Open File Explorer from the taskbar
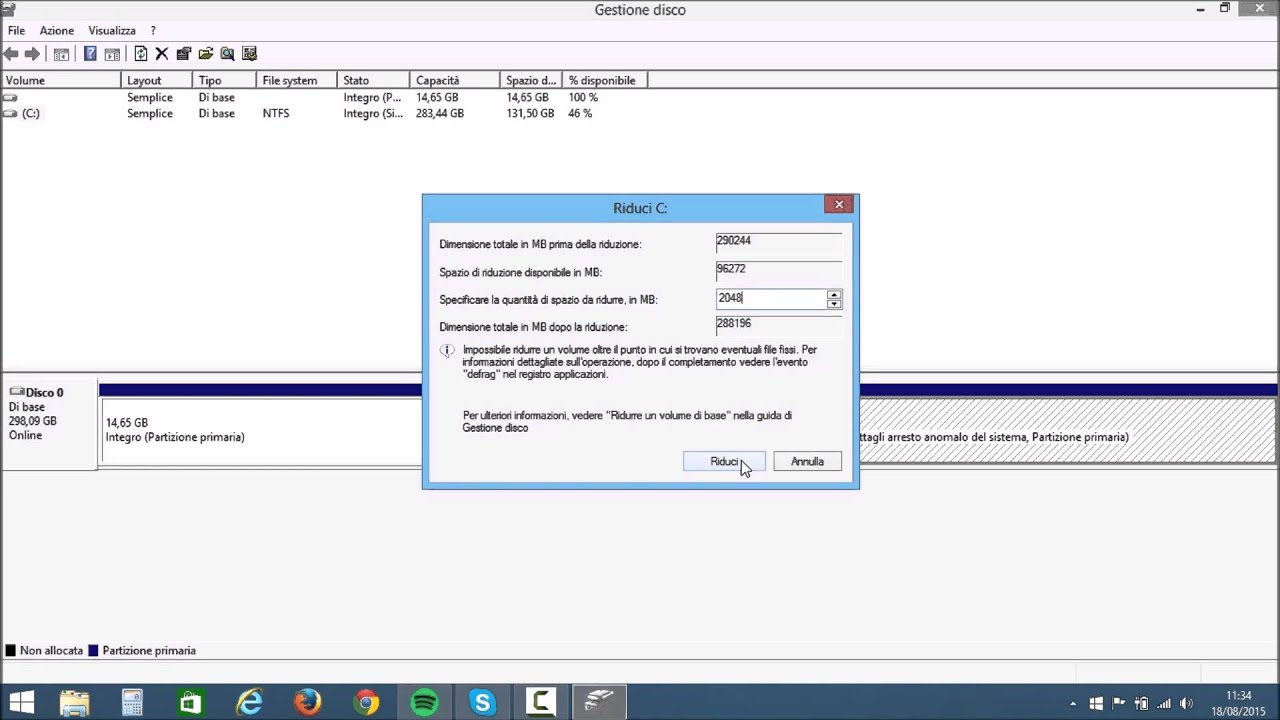The height and width of the screenshot is (720, 1280). click(74, 703)
